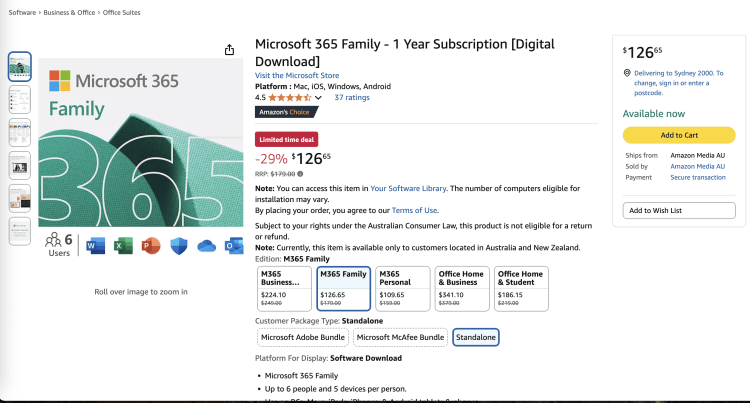Click the OneDrive cloud icon
This screenshot has height=403, width=750.
[207, 246]
